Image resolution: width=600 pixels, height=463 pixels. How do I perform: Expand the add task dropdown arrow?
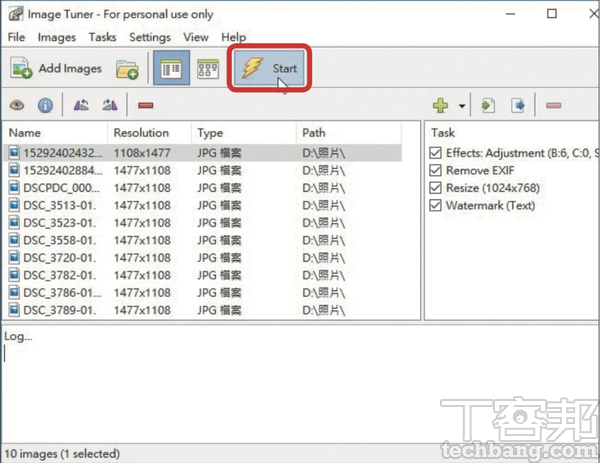[461, 105]
